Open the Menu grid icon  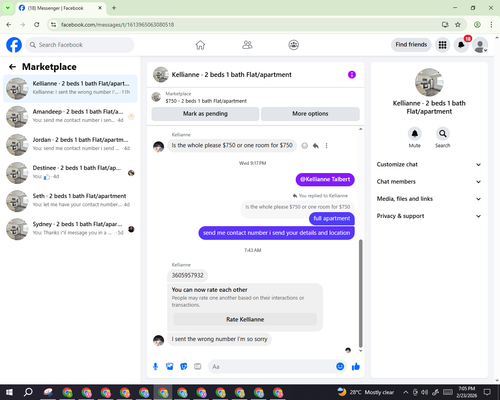coord(442,45)
